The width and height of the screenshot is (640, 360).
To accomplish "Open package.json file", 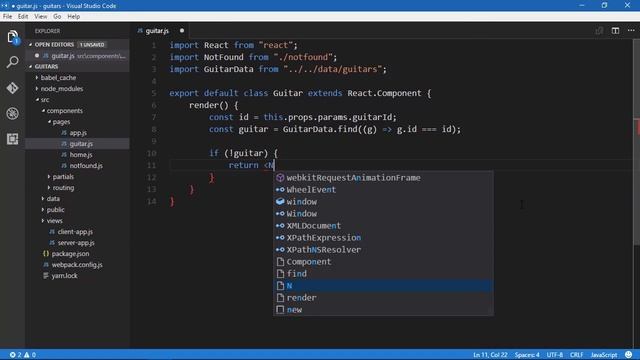I will (x=70, y=254).
